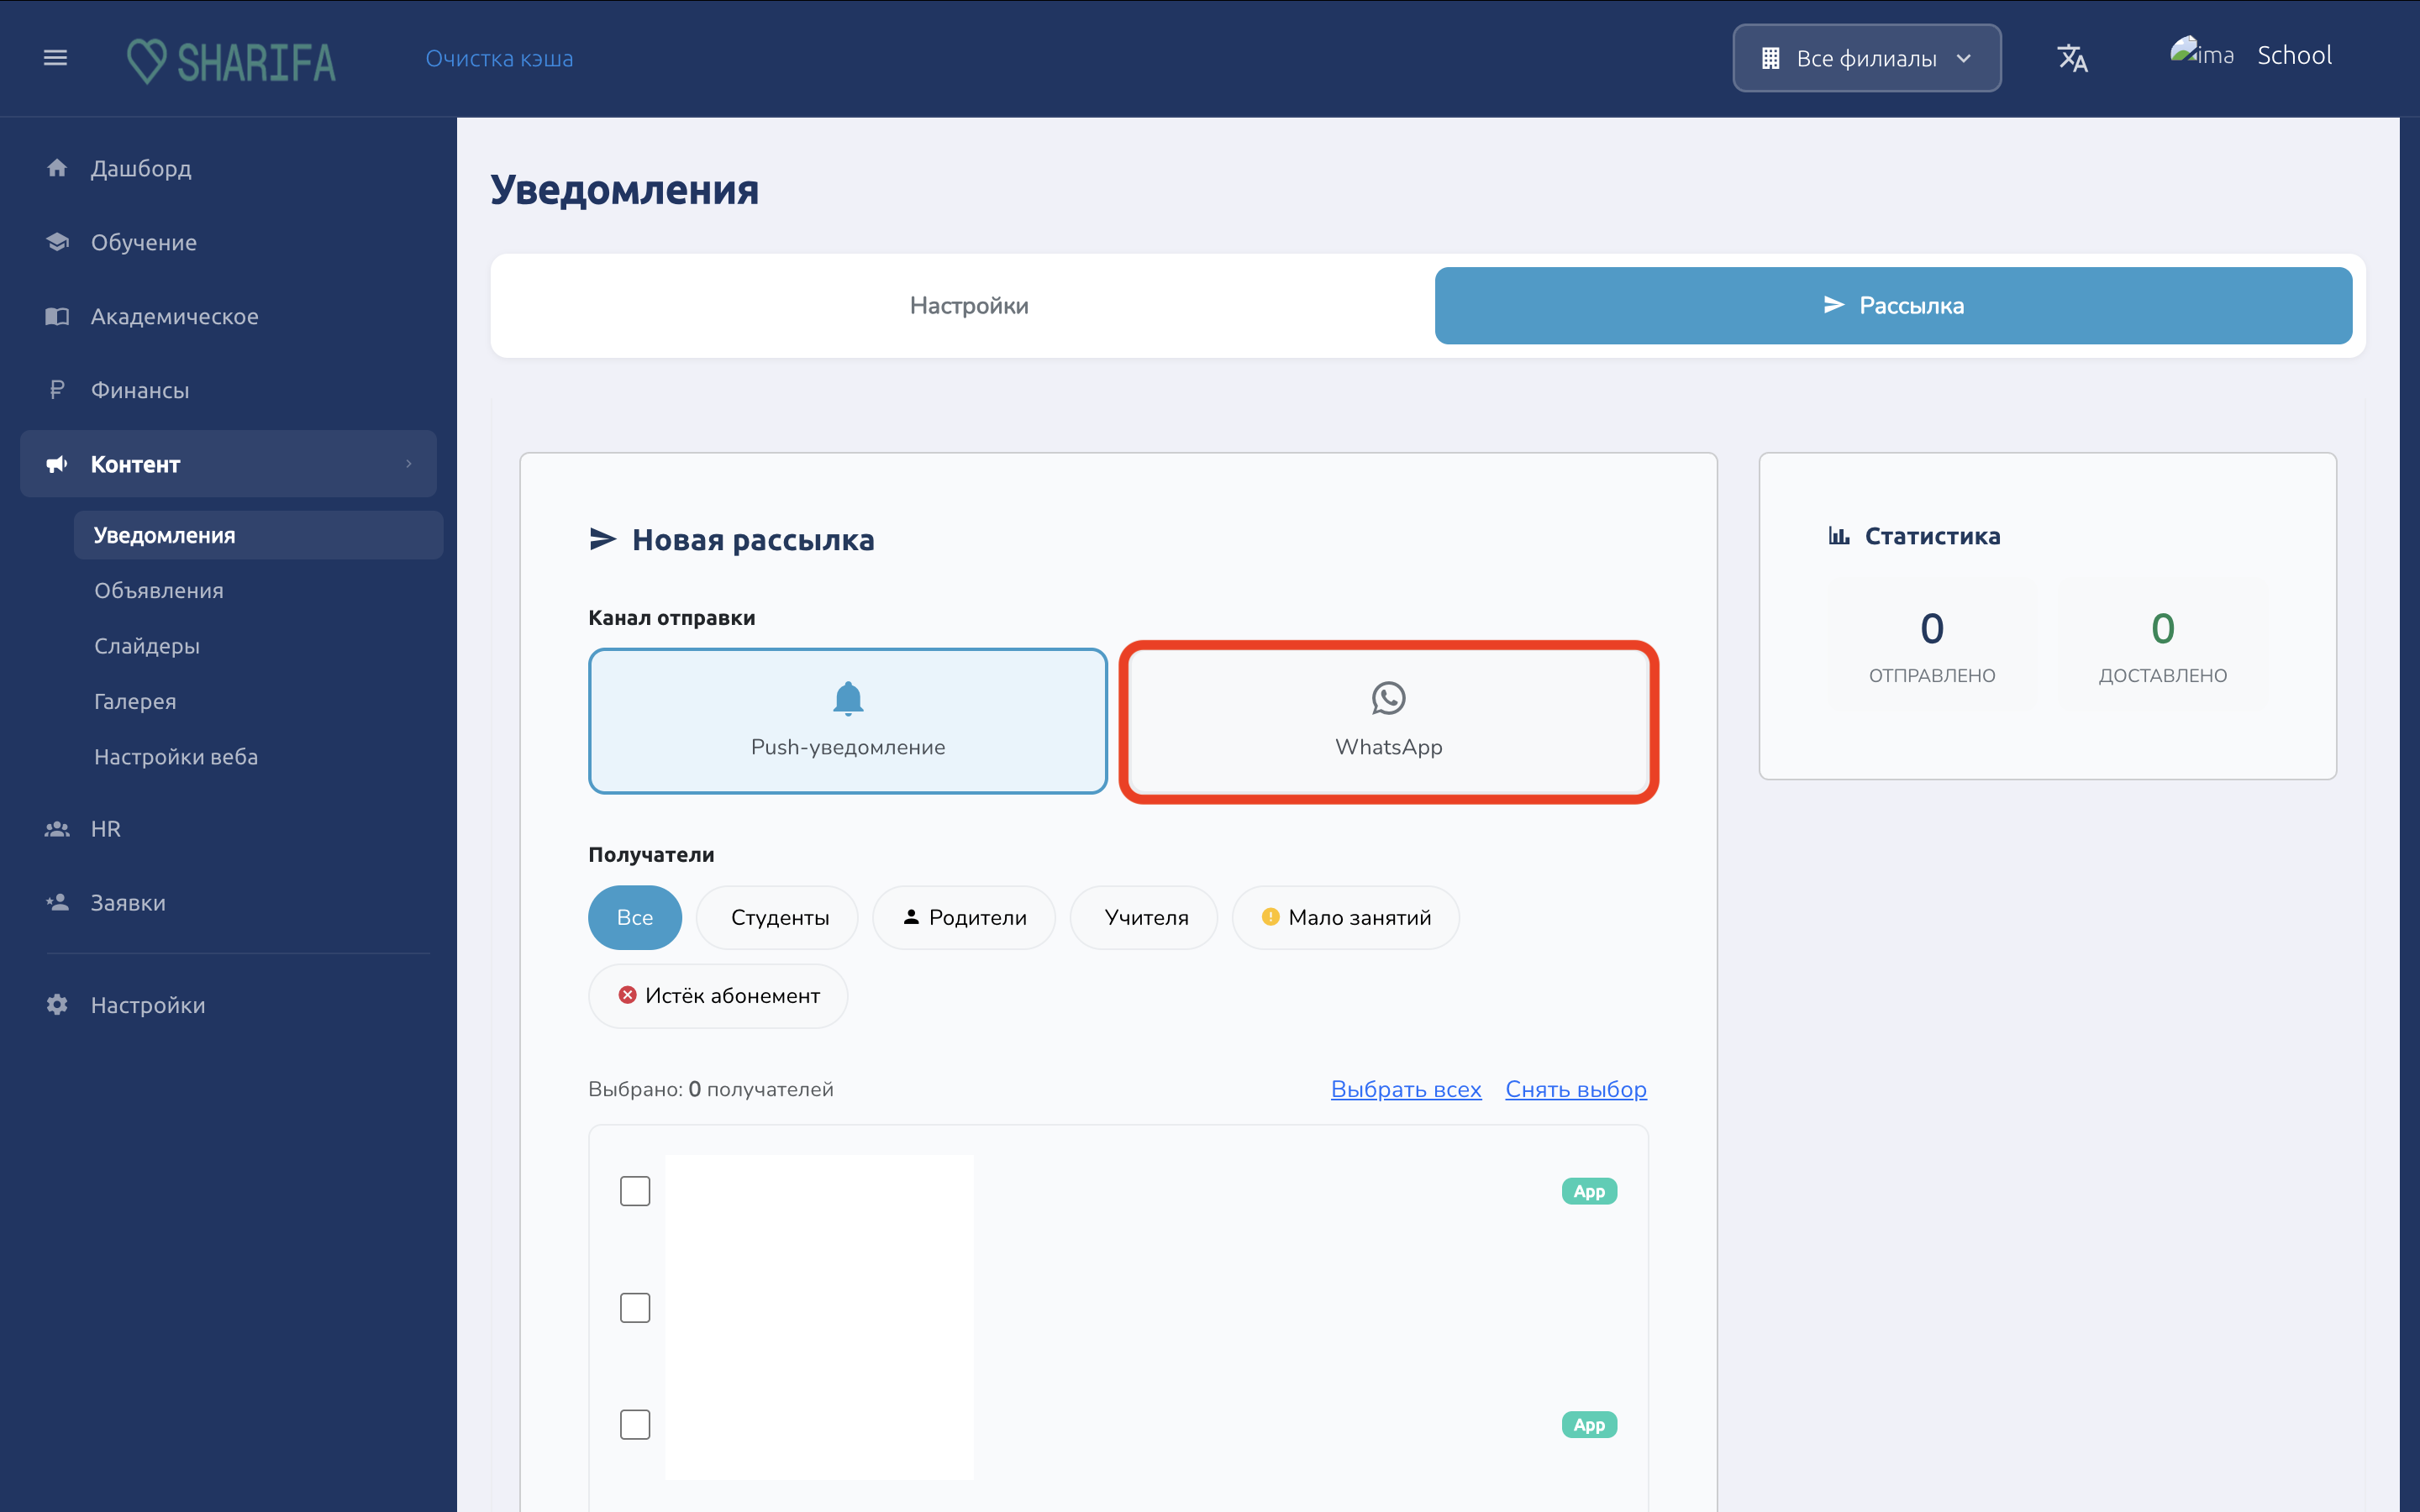Open the Все филиалы dropdown
The height and width of the screenshot is (1512, 2420).
tap(1866, 58)
